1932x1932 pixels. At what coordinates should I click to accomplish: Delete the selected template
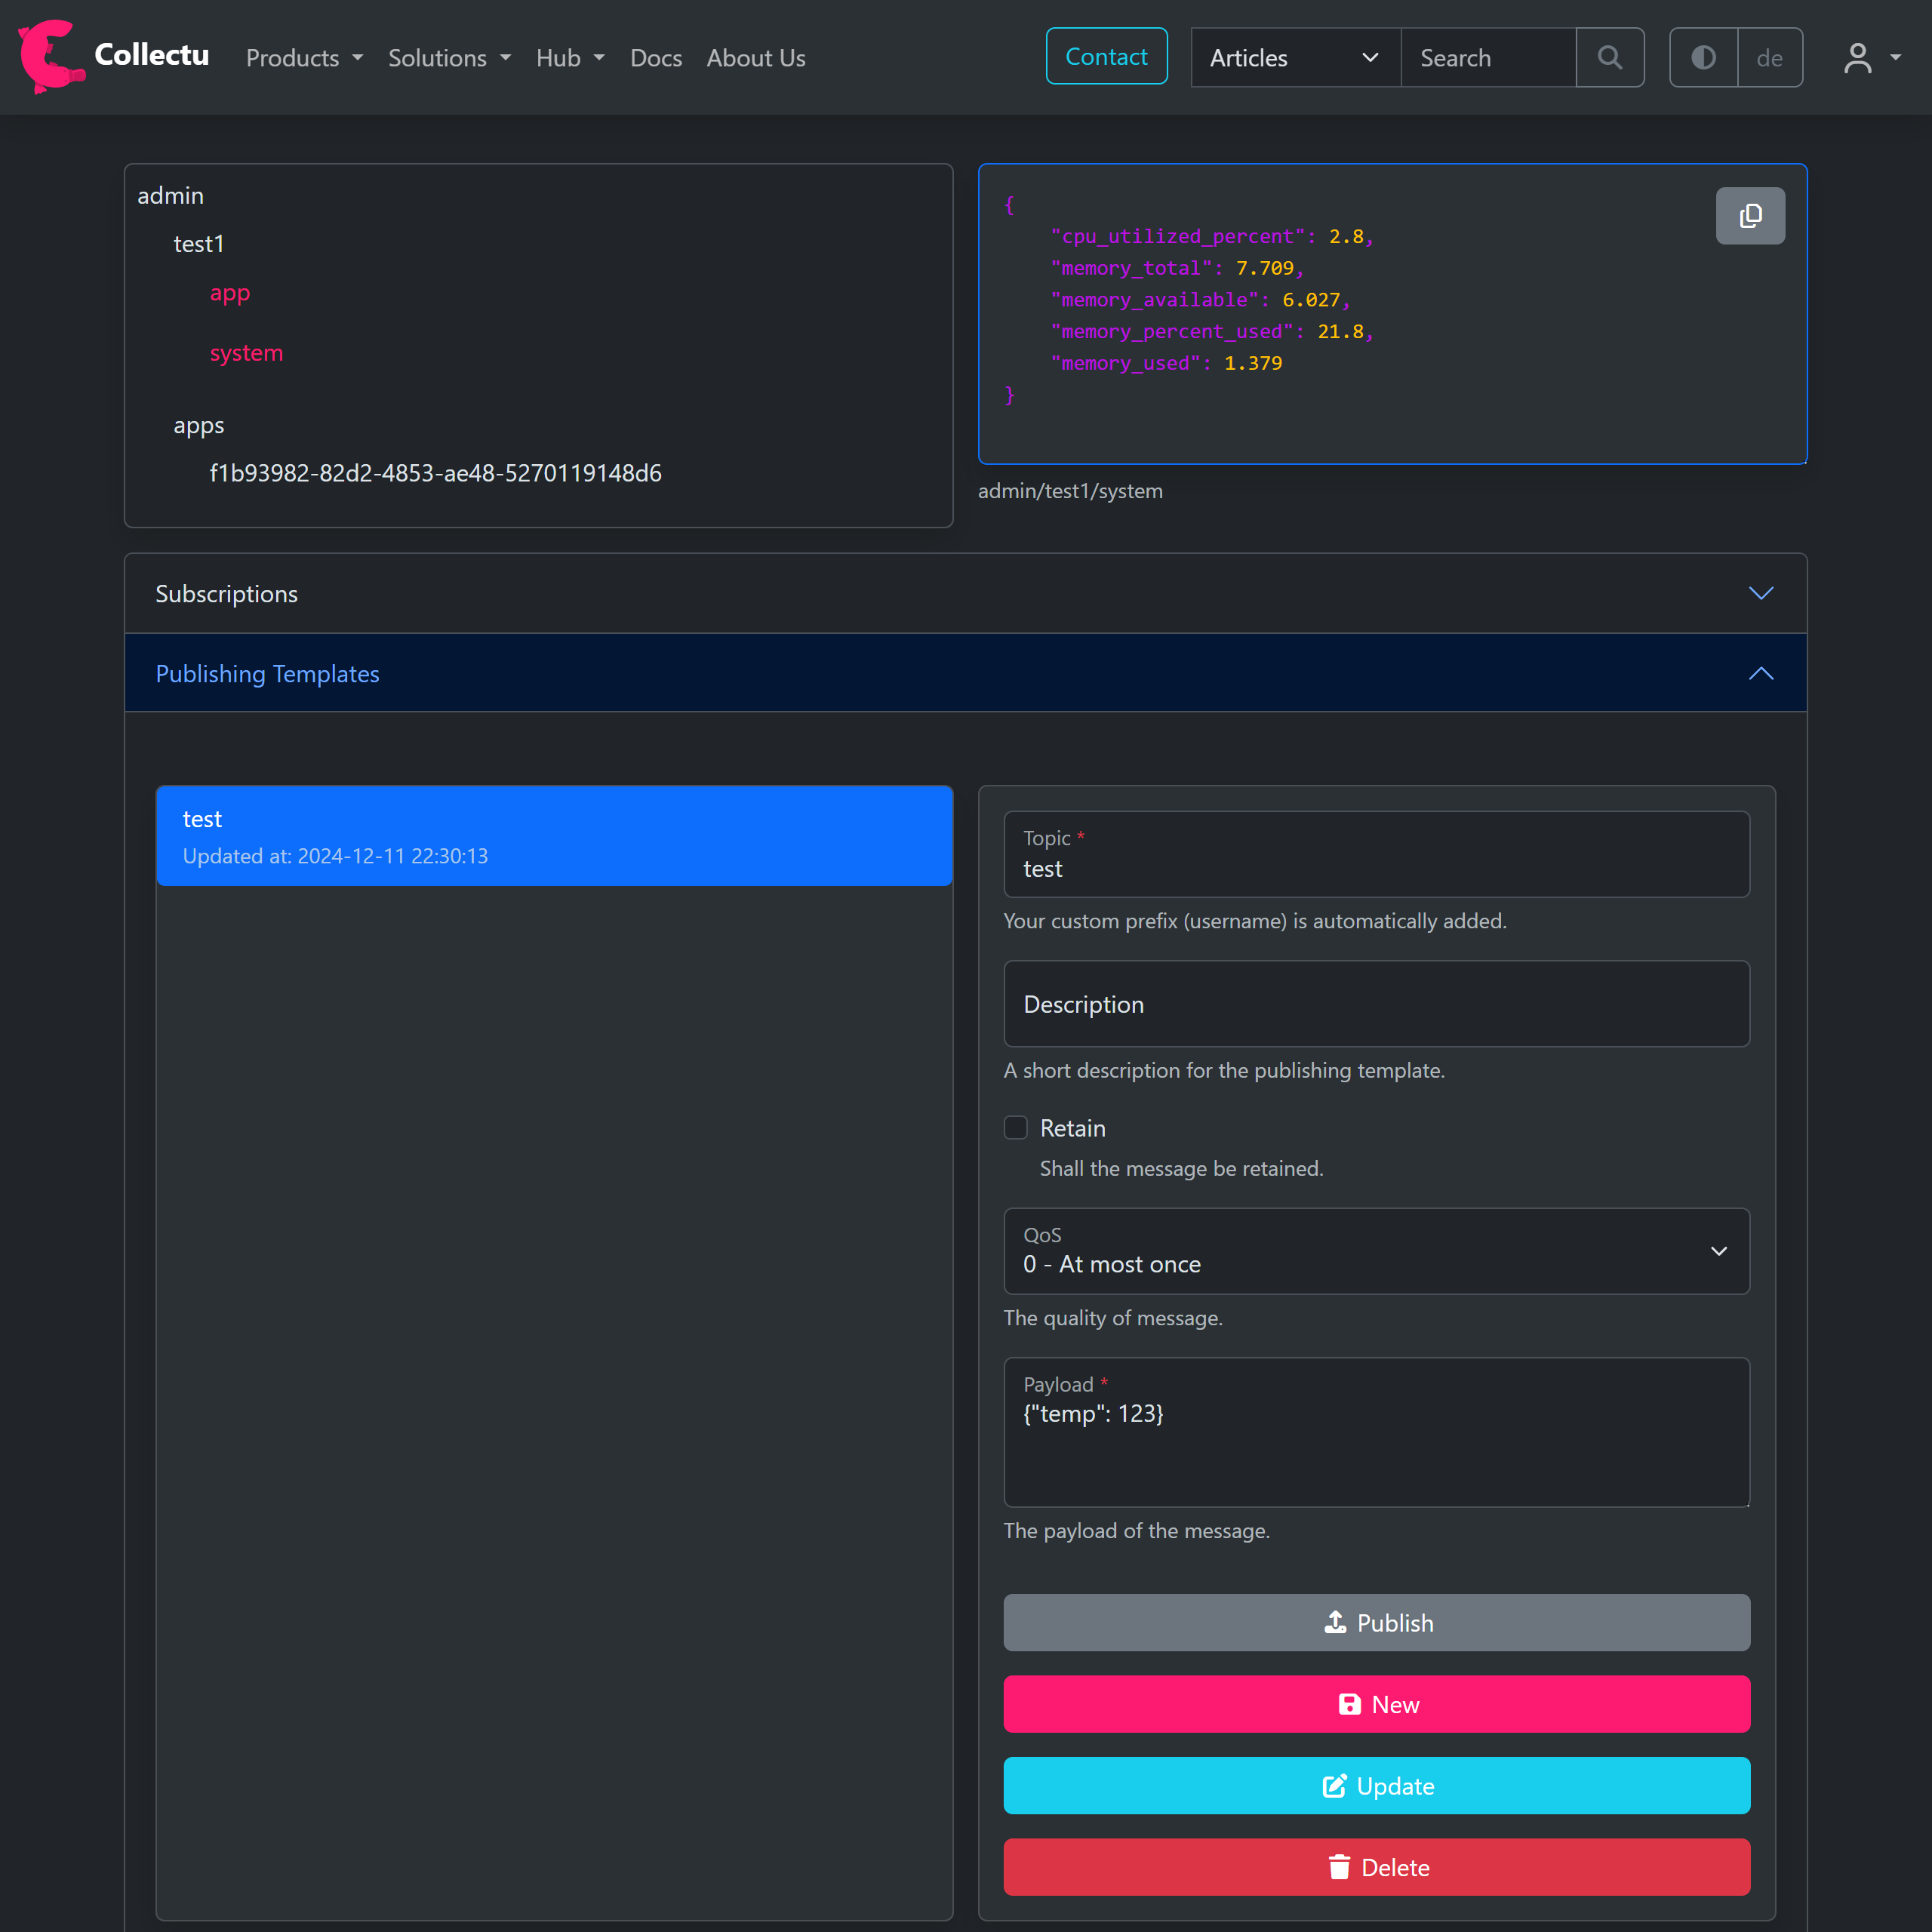pyautogui.click(x=1377, y=1867)
